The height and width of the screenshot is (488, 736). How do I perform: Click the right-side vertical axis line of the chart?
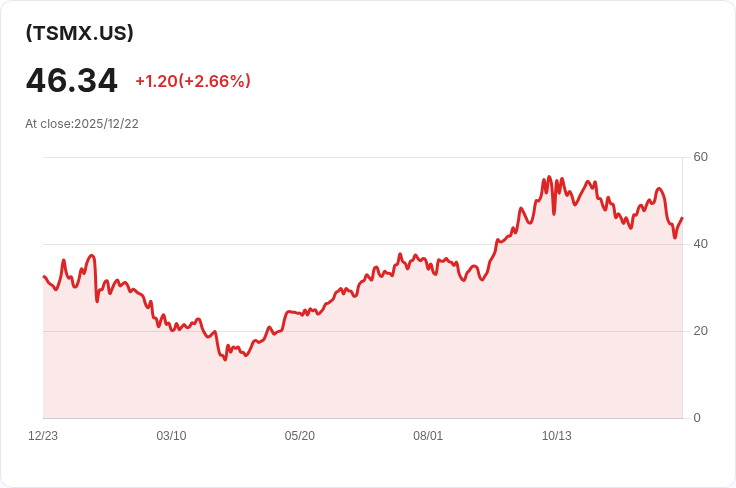[683, 300]
